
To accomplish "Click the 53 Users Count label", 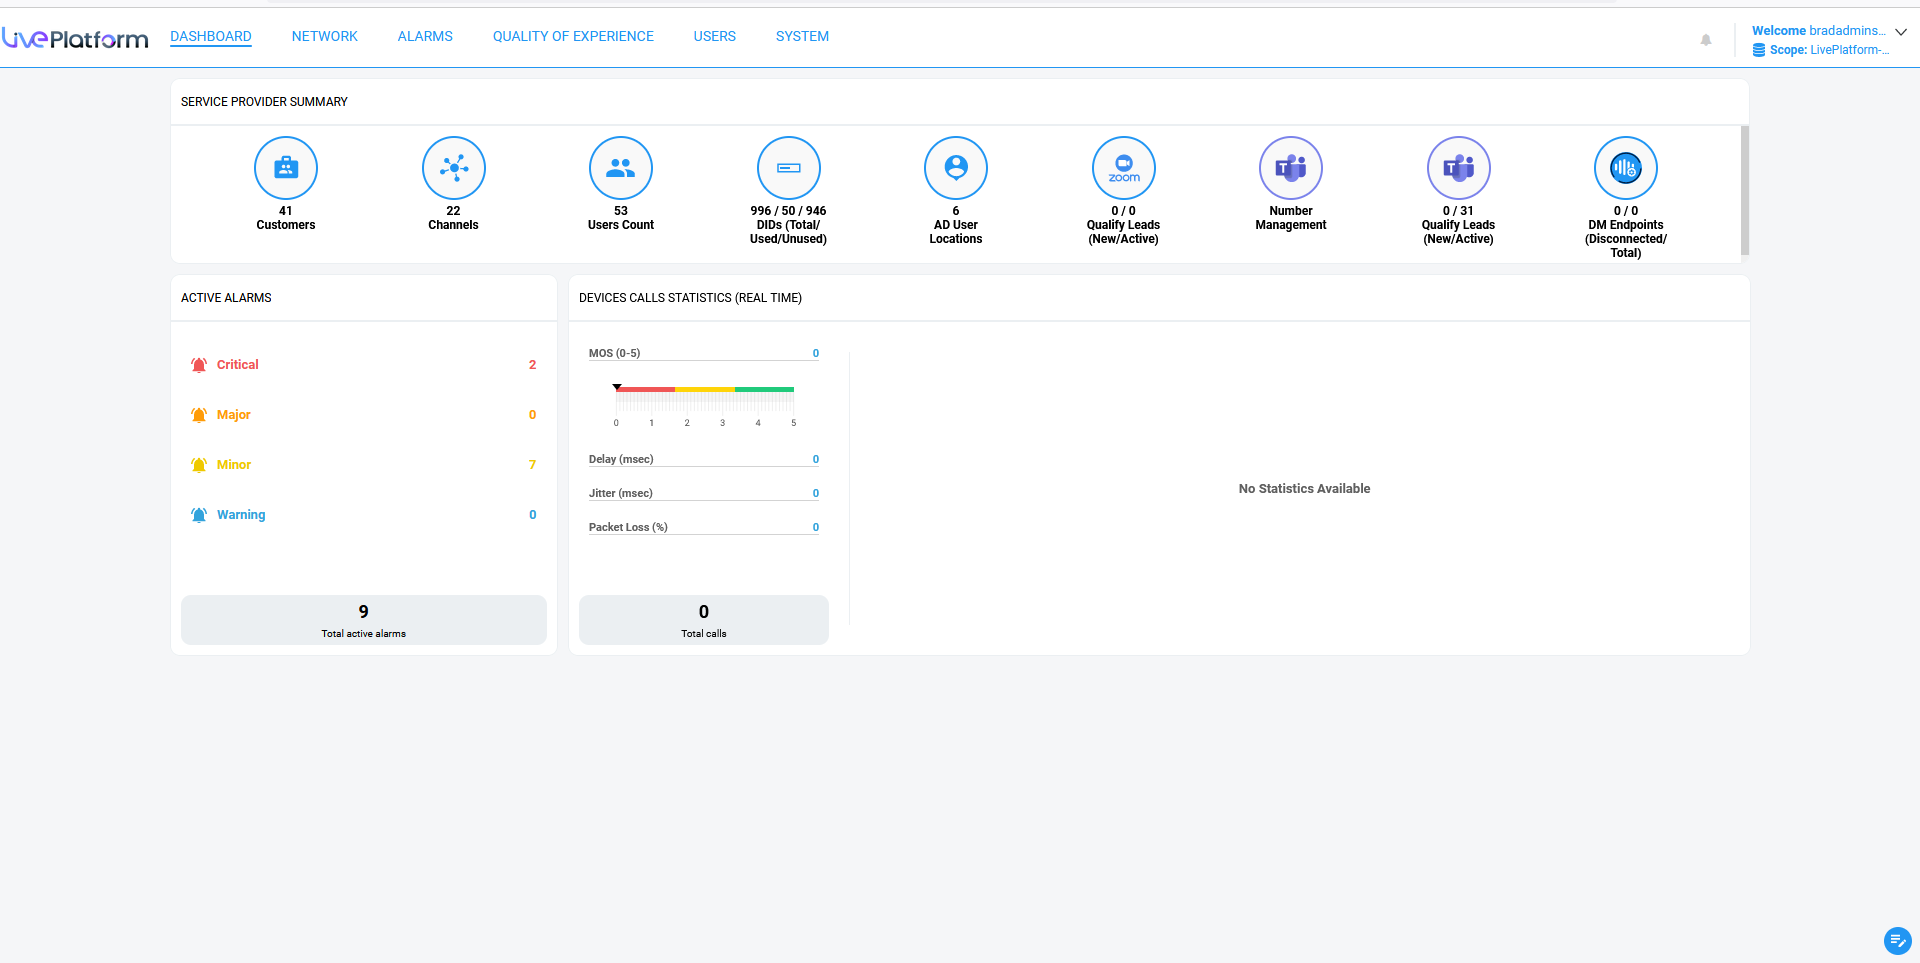I will (621, 218).
